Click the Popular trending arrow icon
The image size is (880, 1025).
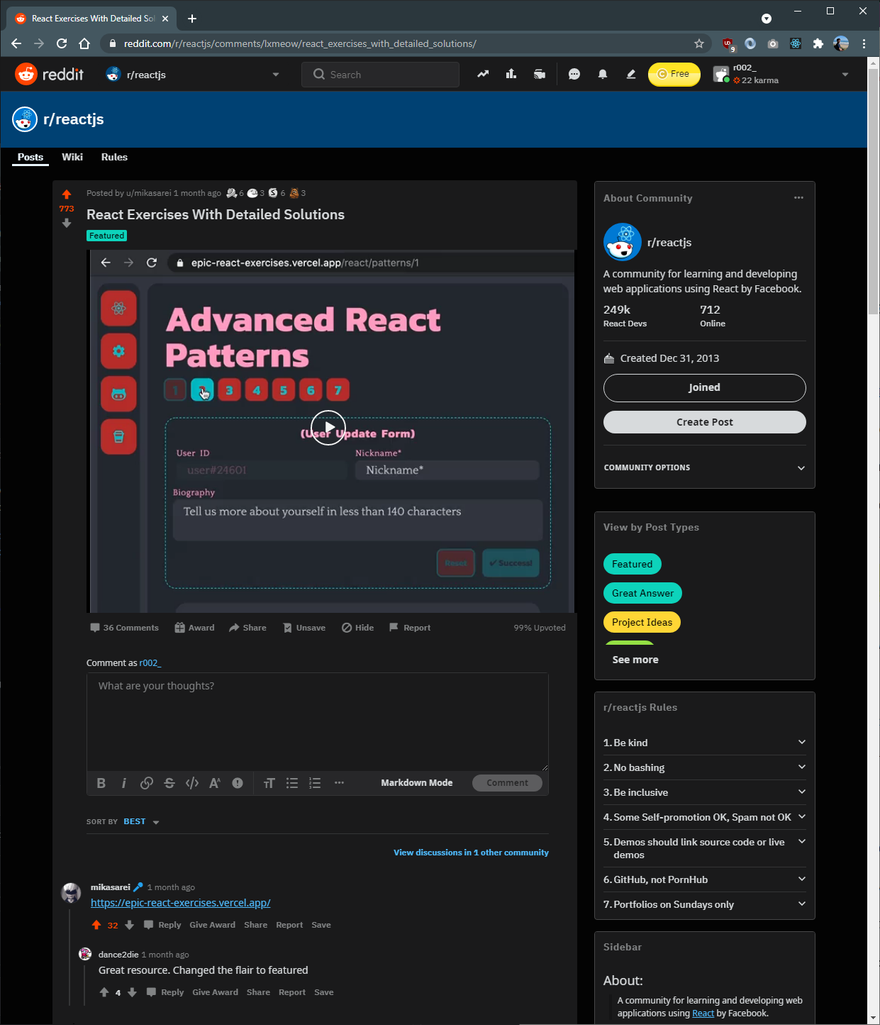(x=482, y=75)
